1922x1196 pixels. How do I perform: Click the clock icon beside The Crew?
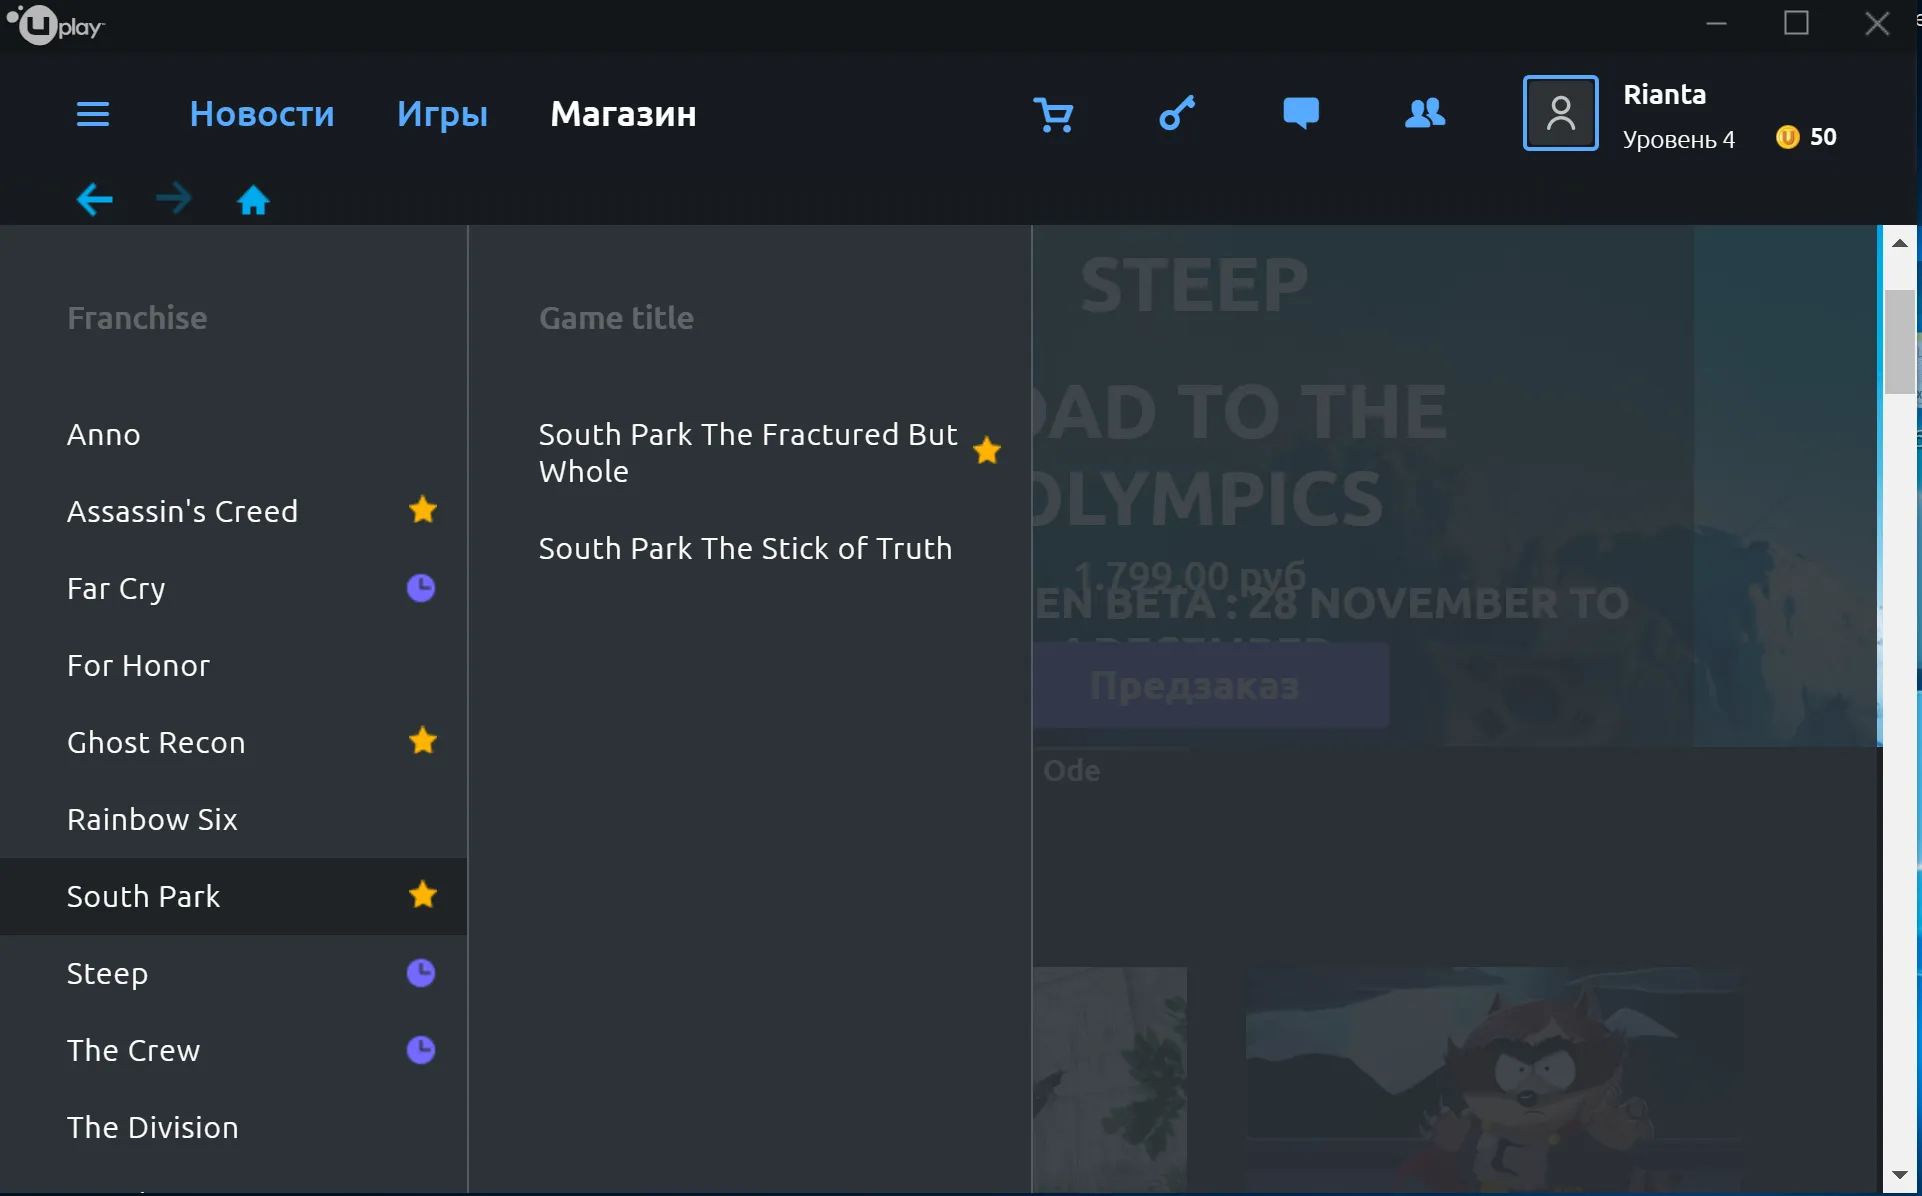[x=421, y=1050]
